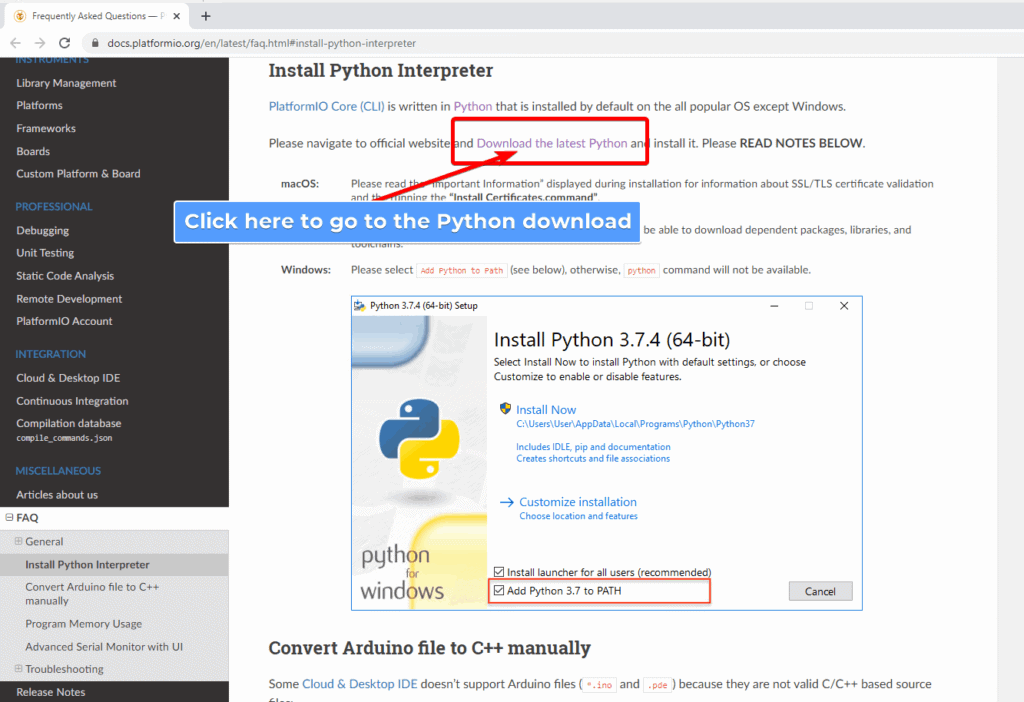Select the Frequently Asked Questions tab

[x=98, y=16]
